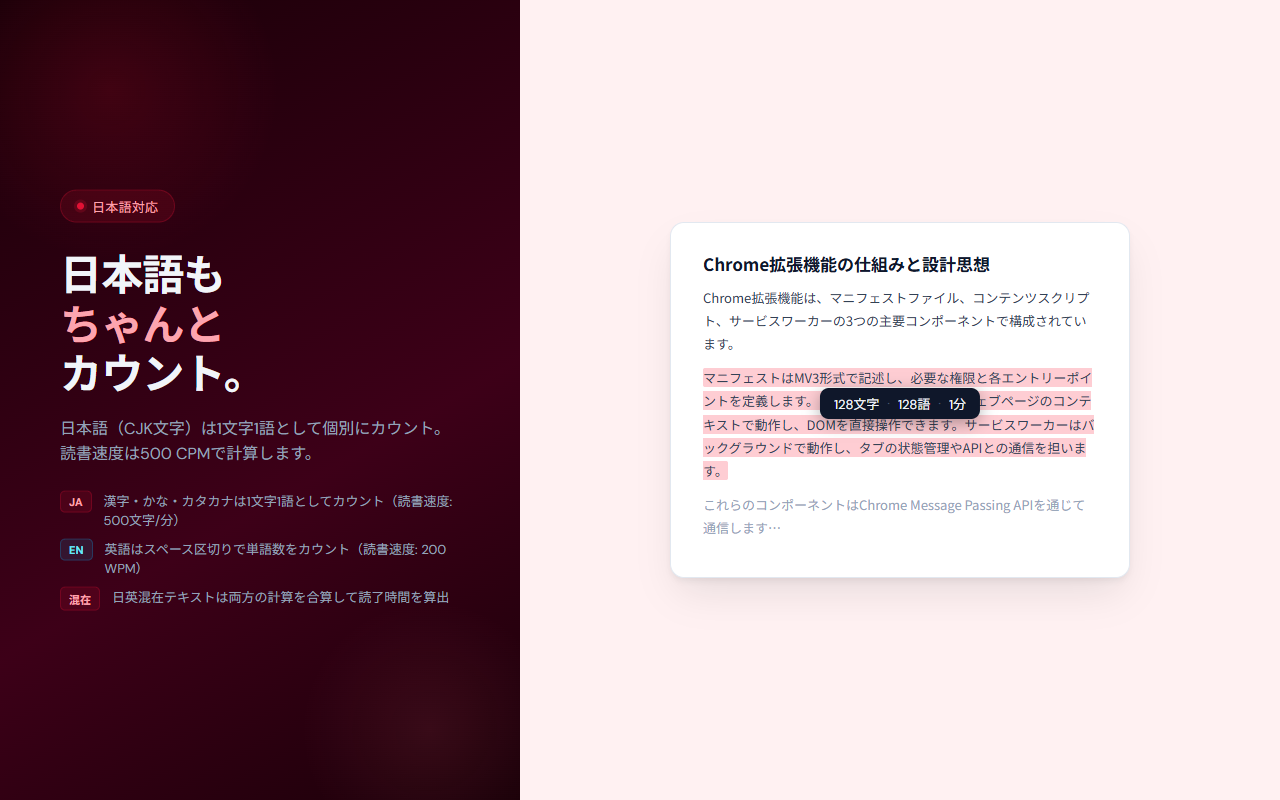Viewport: 1280px width, 800px height.
Task: Click the EN language tag
Action: 76,550
